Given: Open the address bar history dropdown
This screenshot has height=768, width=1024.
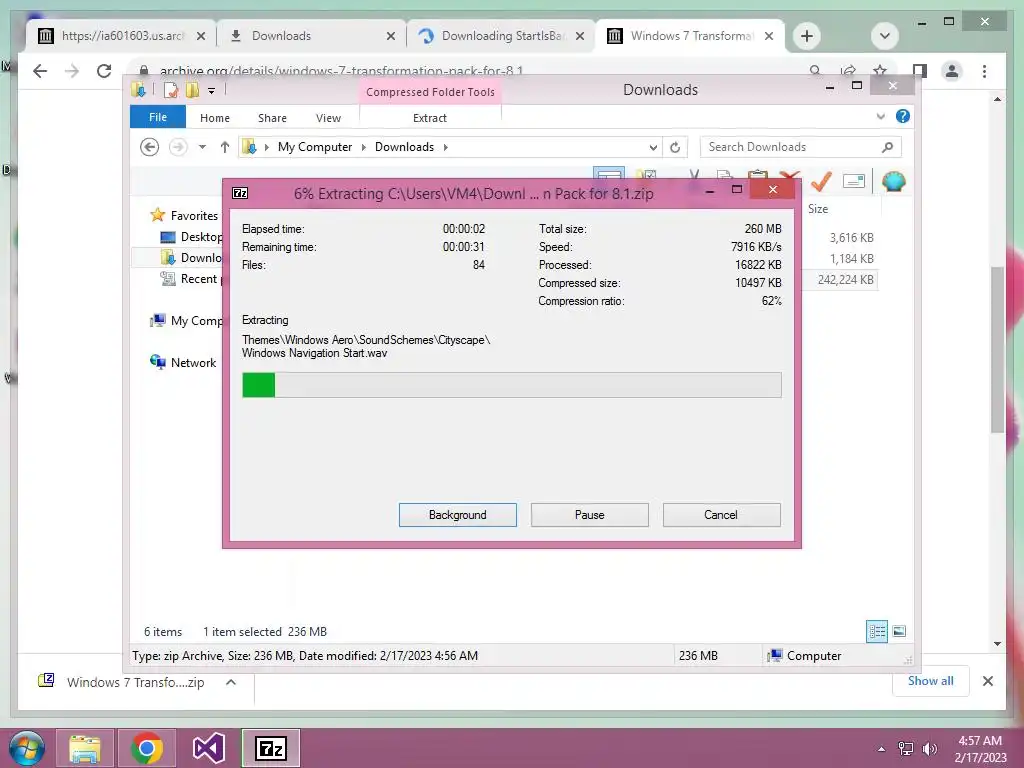Looking at the screenshot, I should (653, 147).
